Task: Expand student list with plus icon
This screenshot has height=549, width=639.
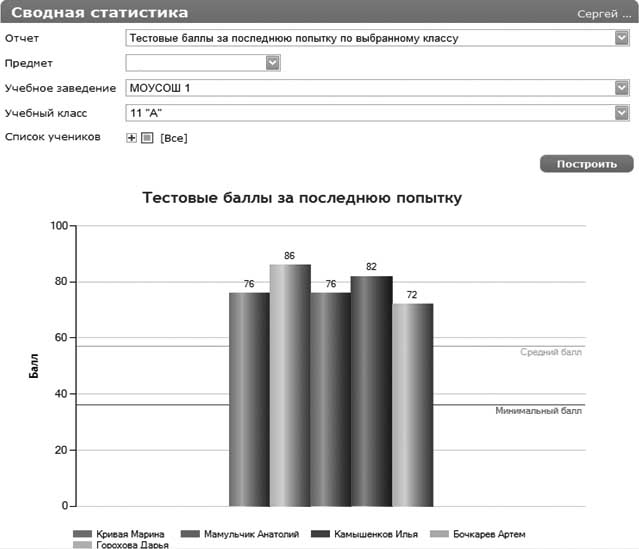Action: pos(131,138)
